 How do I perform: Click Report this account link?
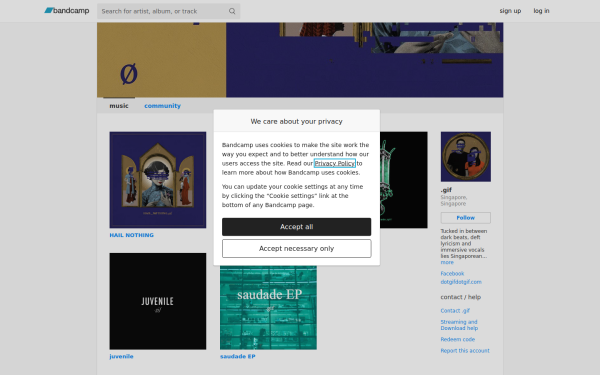pos(465,351)
